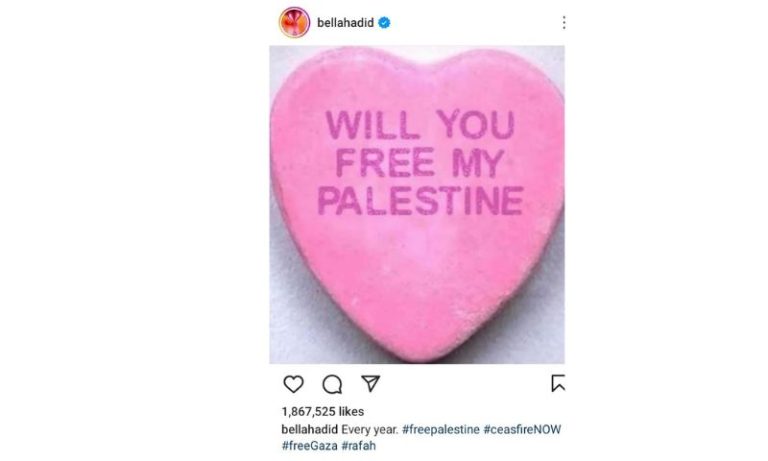This screenshot has width=768, height=461.
Task: Click the 'Every year.' caption text
Action: 370,430
